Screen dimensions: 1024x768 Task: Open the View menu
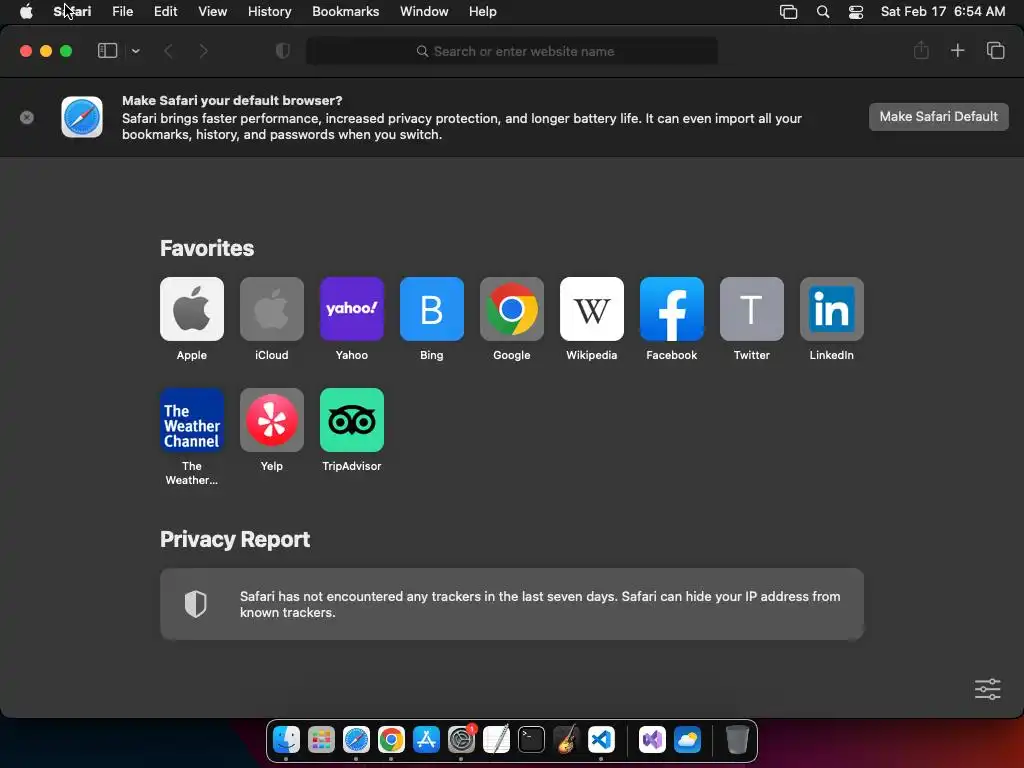point(213,12)
